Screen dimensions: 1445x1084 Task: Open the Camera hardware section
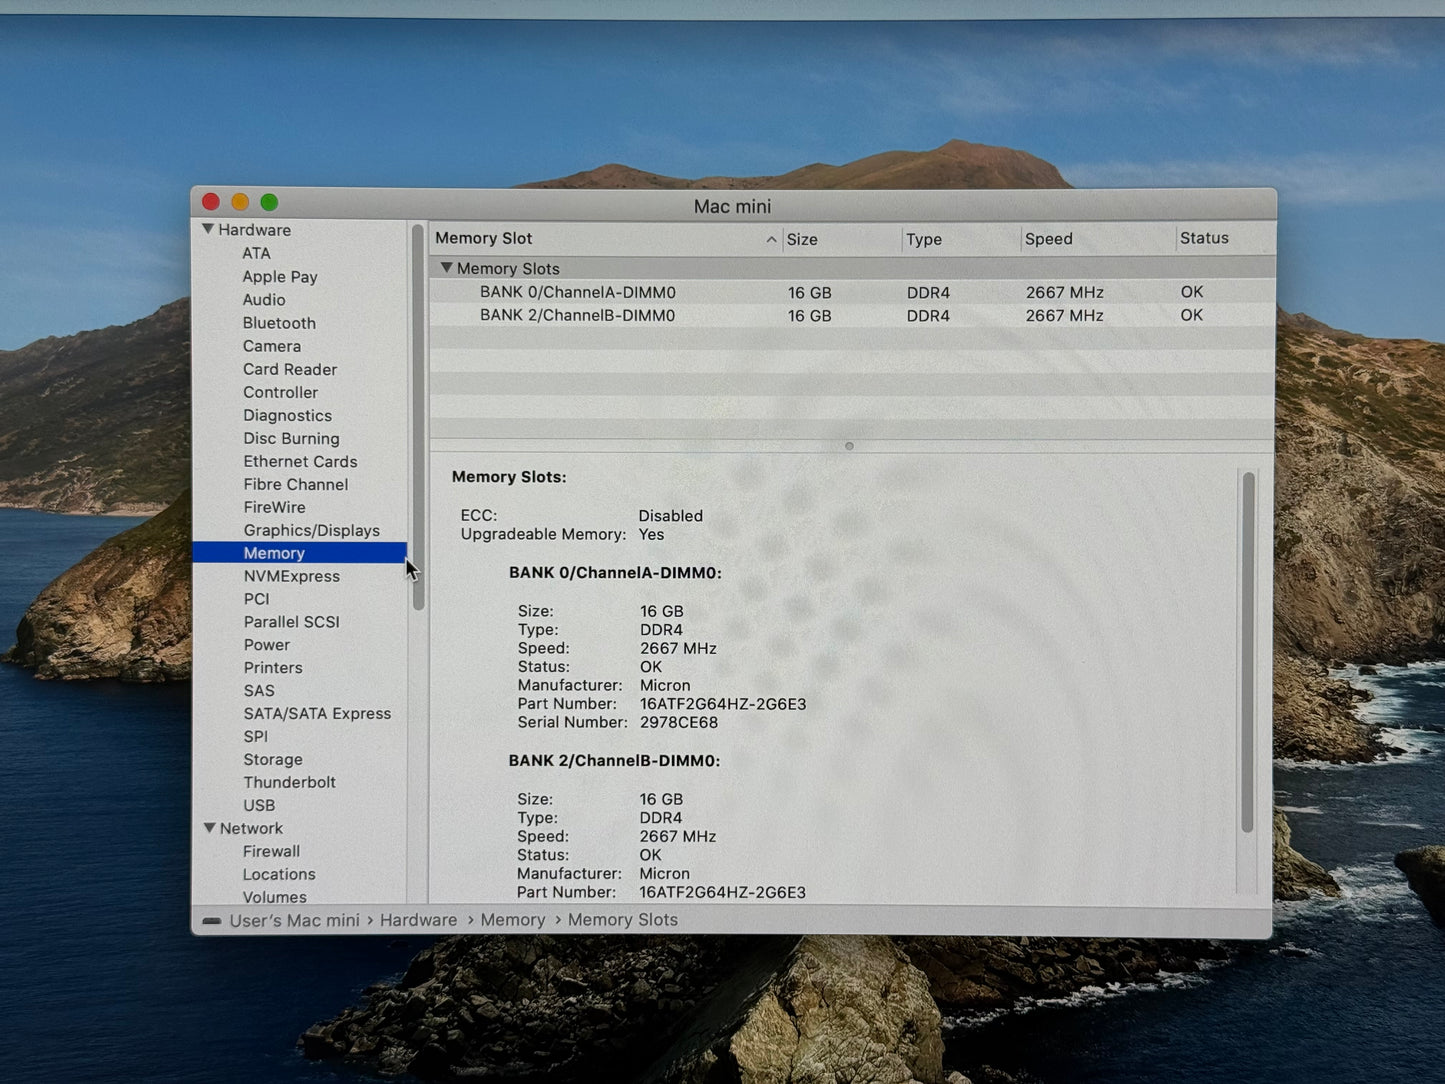[x=272, y=346]
